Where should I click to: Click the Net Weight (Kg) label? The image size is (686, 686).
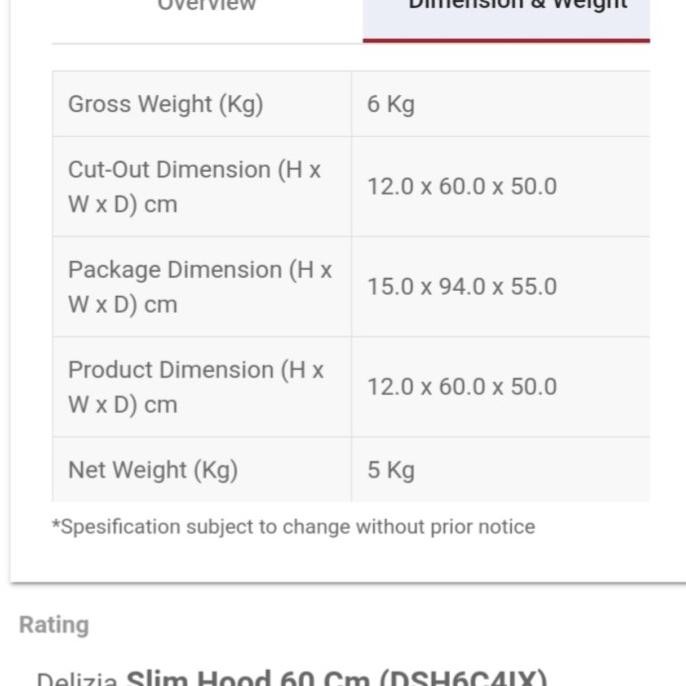point(153,470)
